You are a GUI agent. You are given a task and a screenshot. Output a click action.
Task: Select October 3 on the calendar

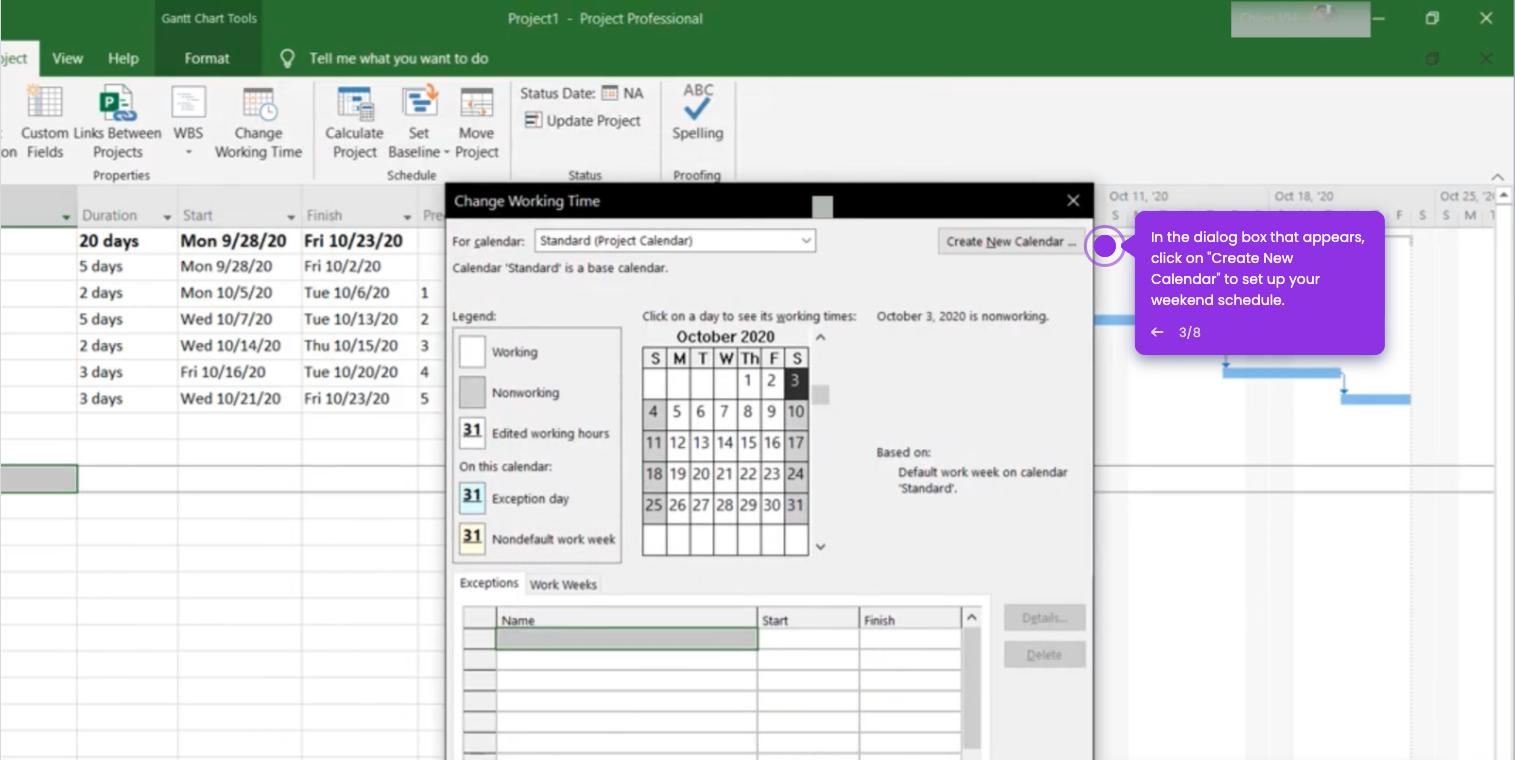coord(796,381)
